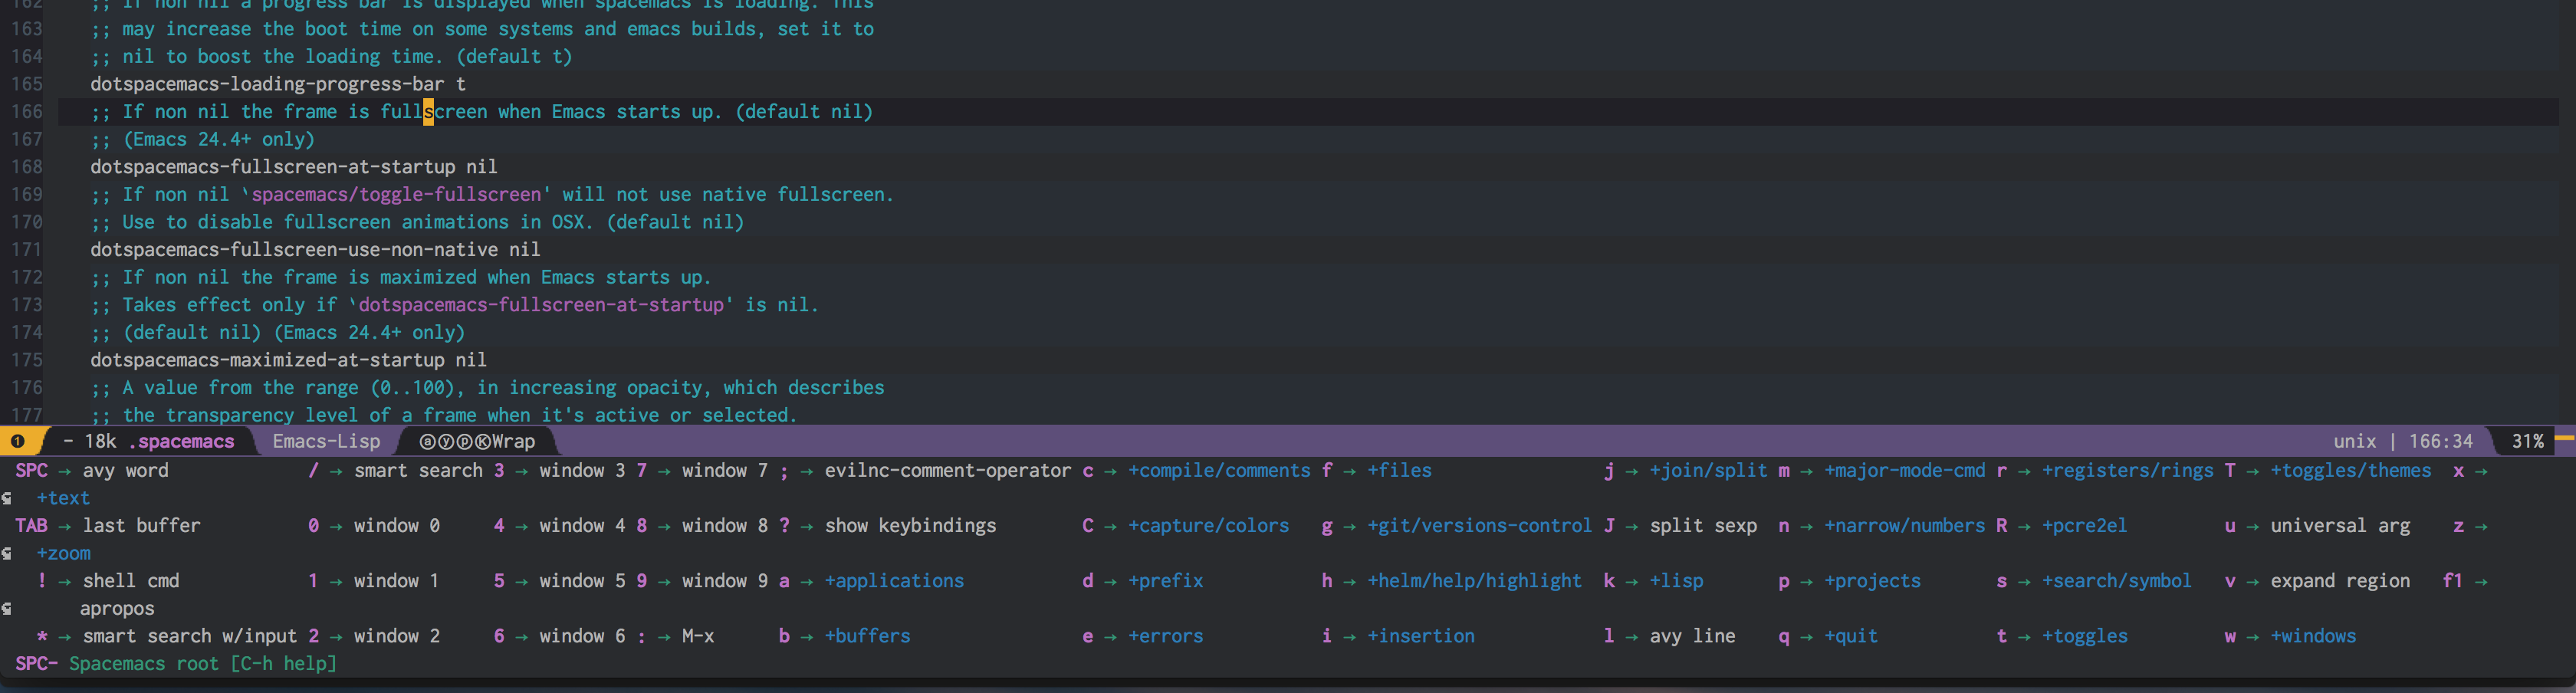The width and height of the screenshot is (2576, 693).
Task: Select the '+search/symbol' which-key entry
Action: 2116,580
